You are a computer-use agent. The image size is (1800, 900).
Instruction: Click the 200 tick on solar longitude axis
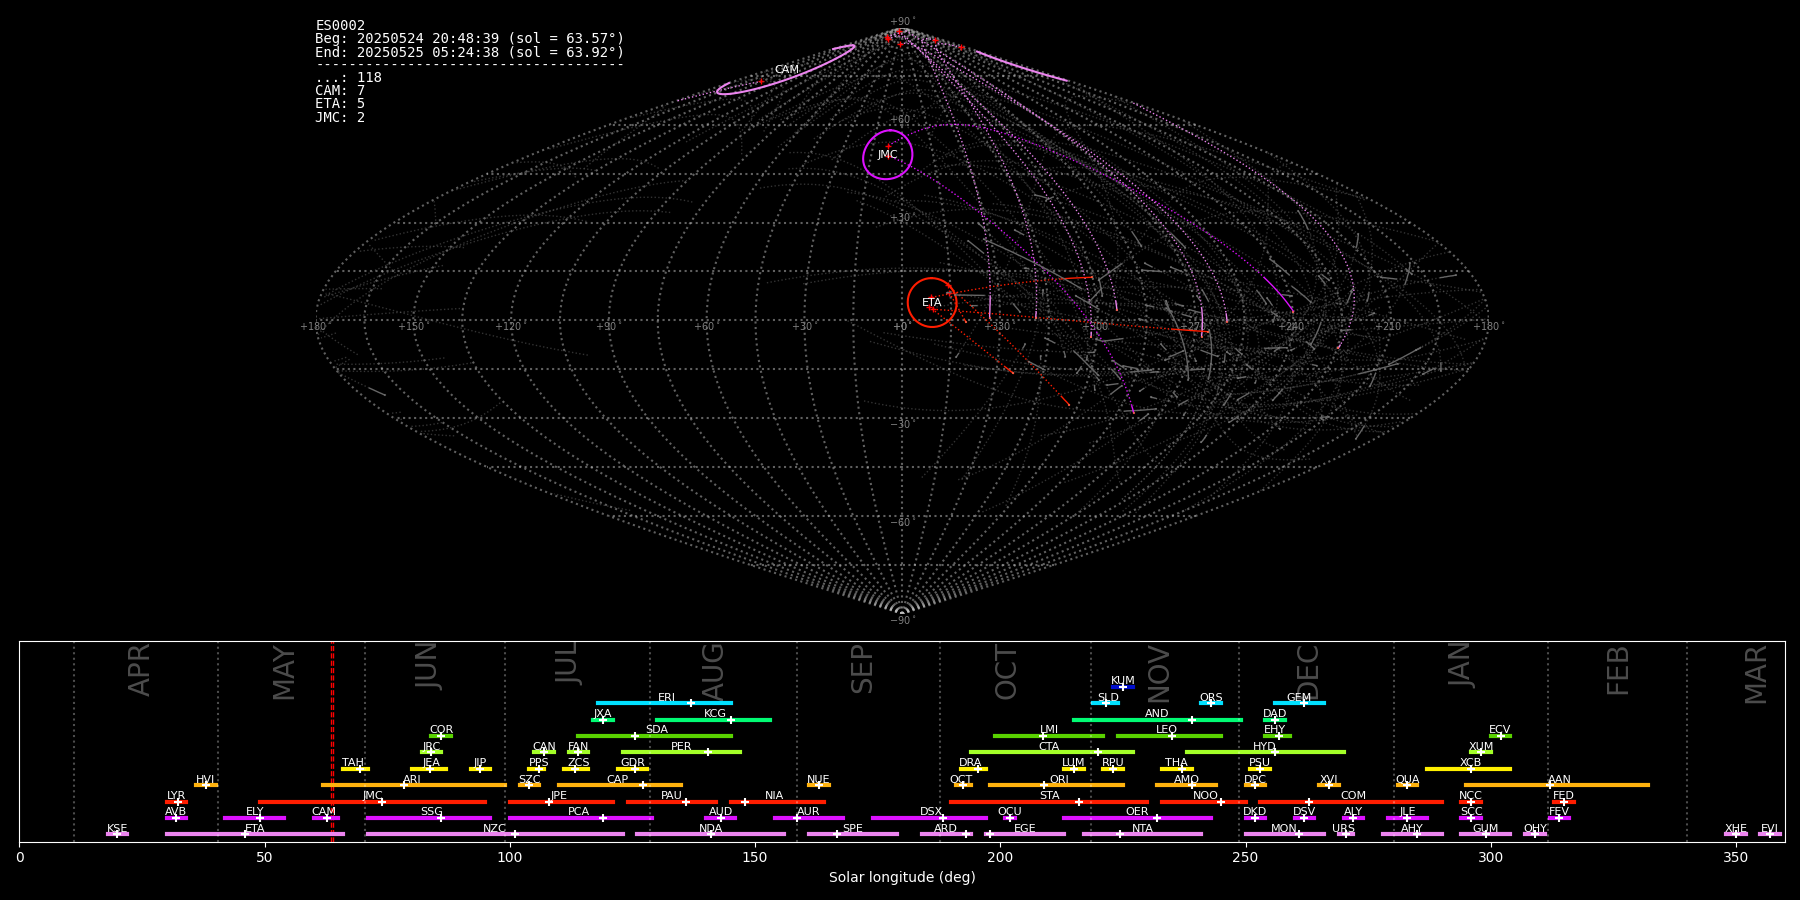coord(1000,857)
